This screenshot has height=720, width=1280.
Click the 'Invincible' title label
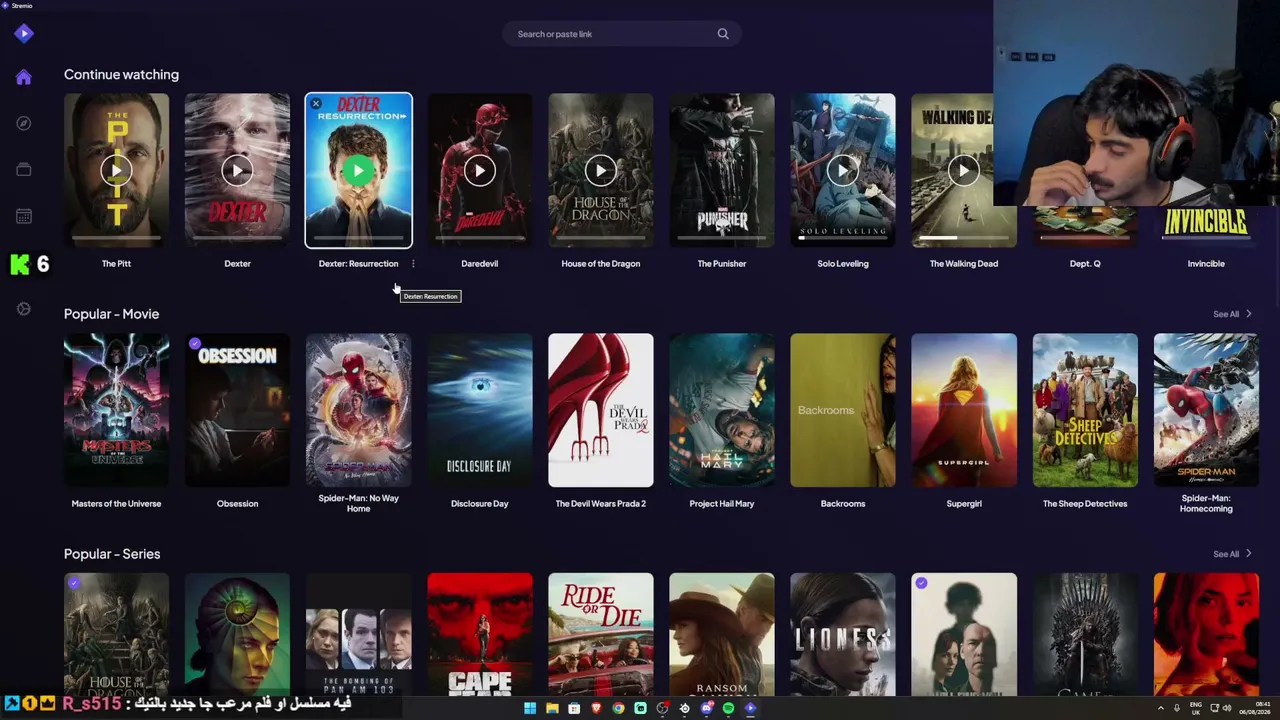coord(1205,264)
